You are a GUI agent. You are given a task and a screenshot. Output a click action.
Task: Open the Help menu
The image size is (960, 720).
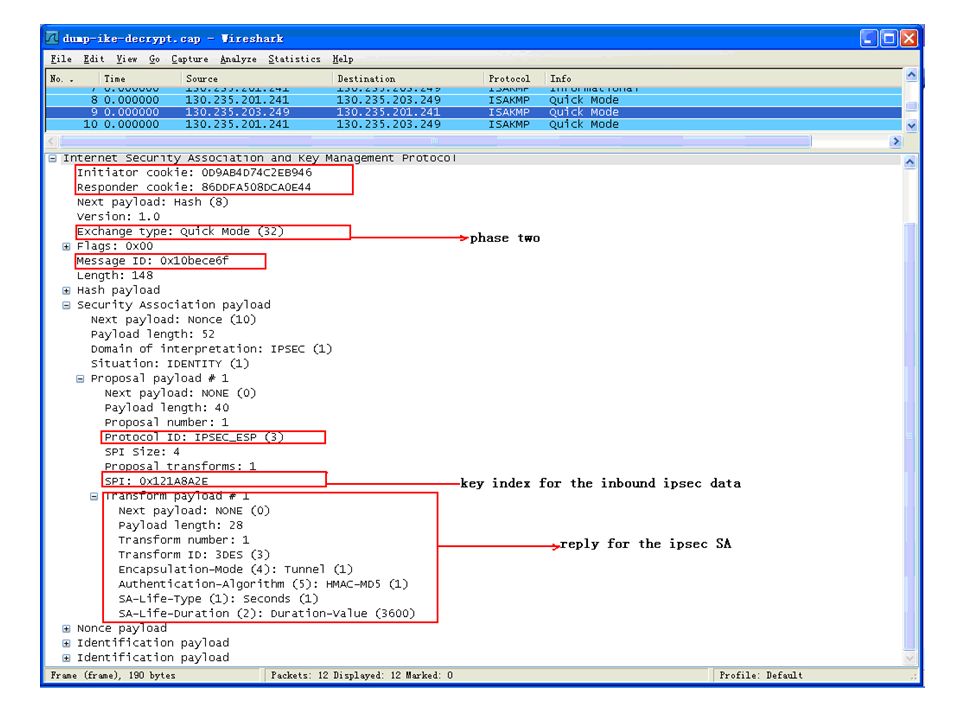(343, 59)
